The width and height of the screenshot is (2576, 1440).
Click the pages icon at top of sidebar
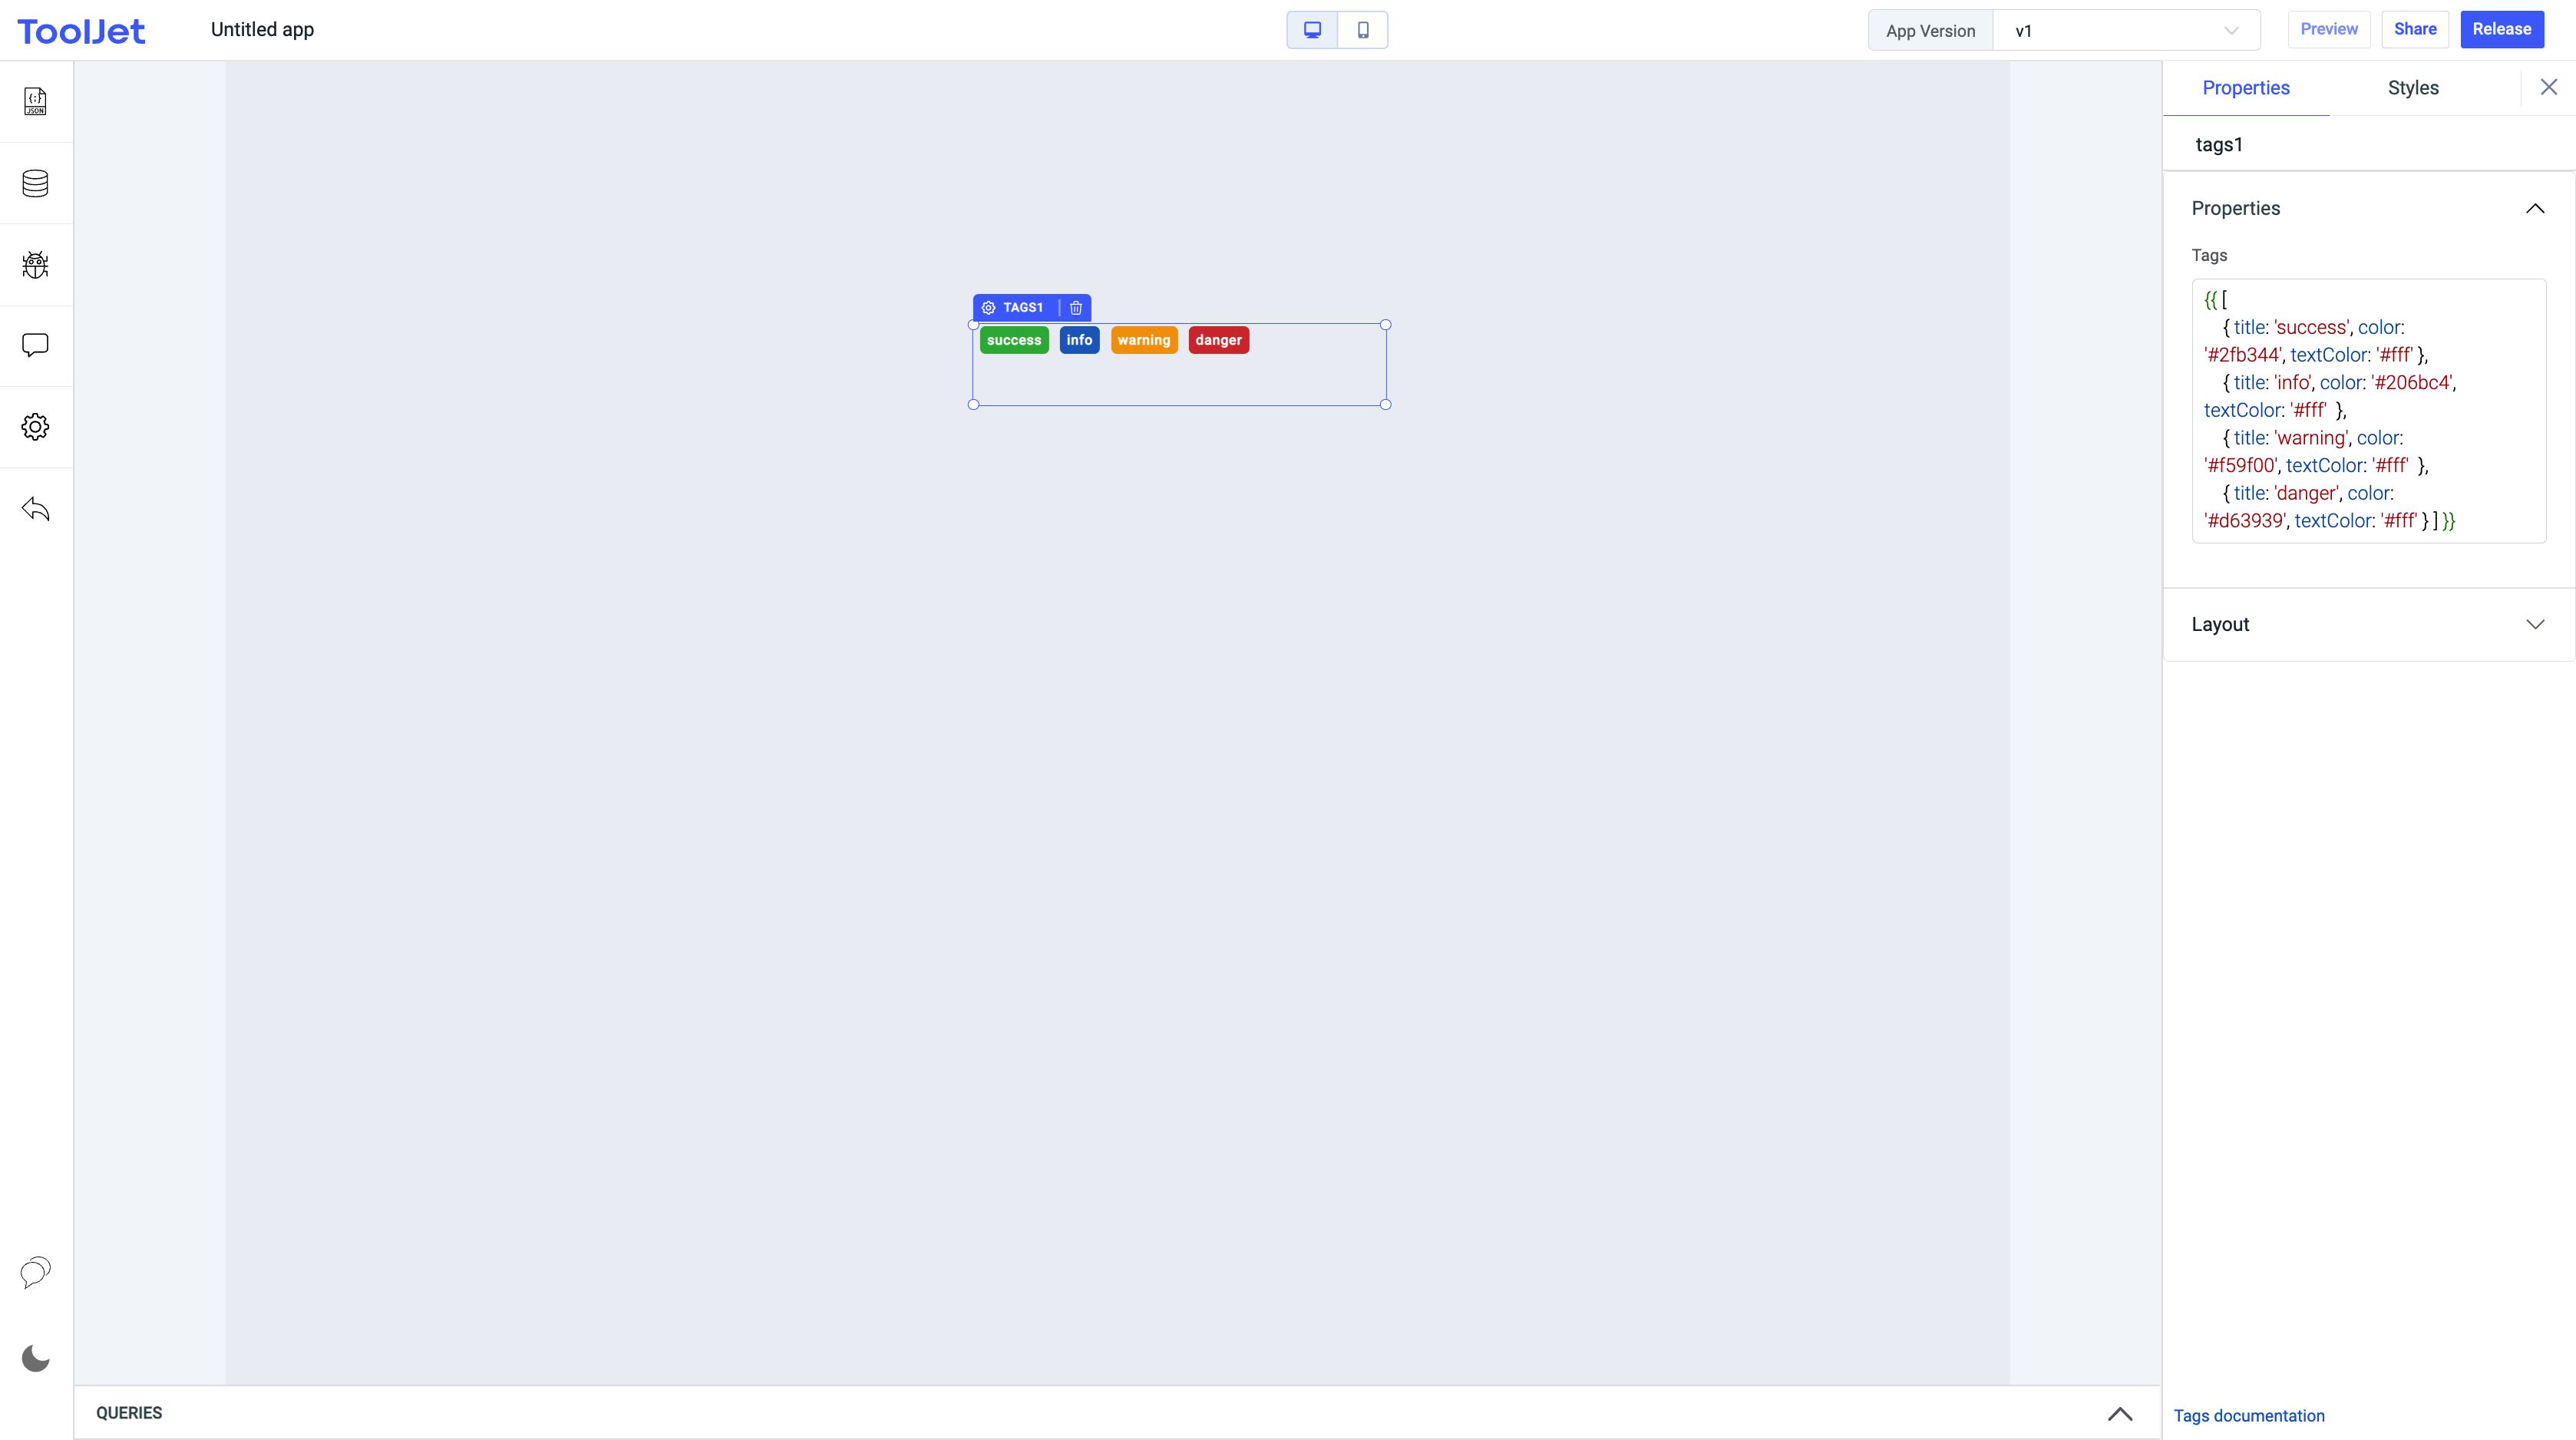coord(35,101)
